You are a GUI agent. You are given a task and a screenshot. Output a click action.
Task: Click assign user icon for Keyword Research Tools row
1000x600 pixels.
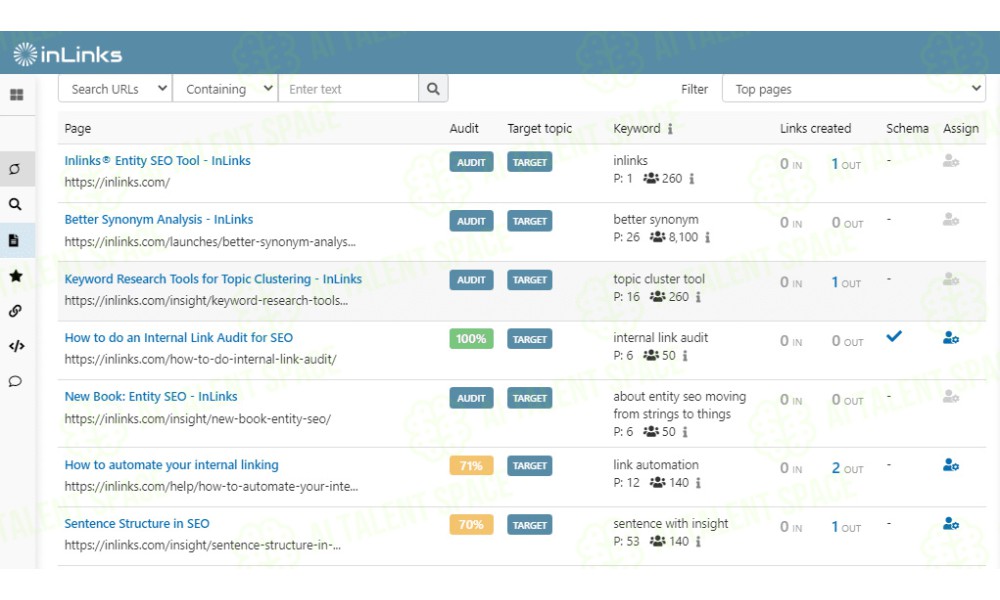[x=951, y=279]
